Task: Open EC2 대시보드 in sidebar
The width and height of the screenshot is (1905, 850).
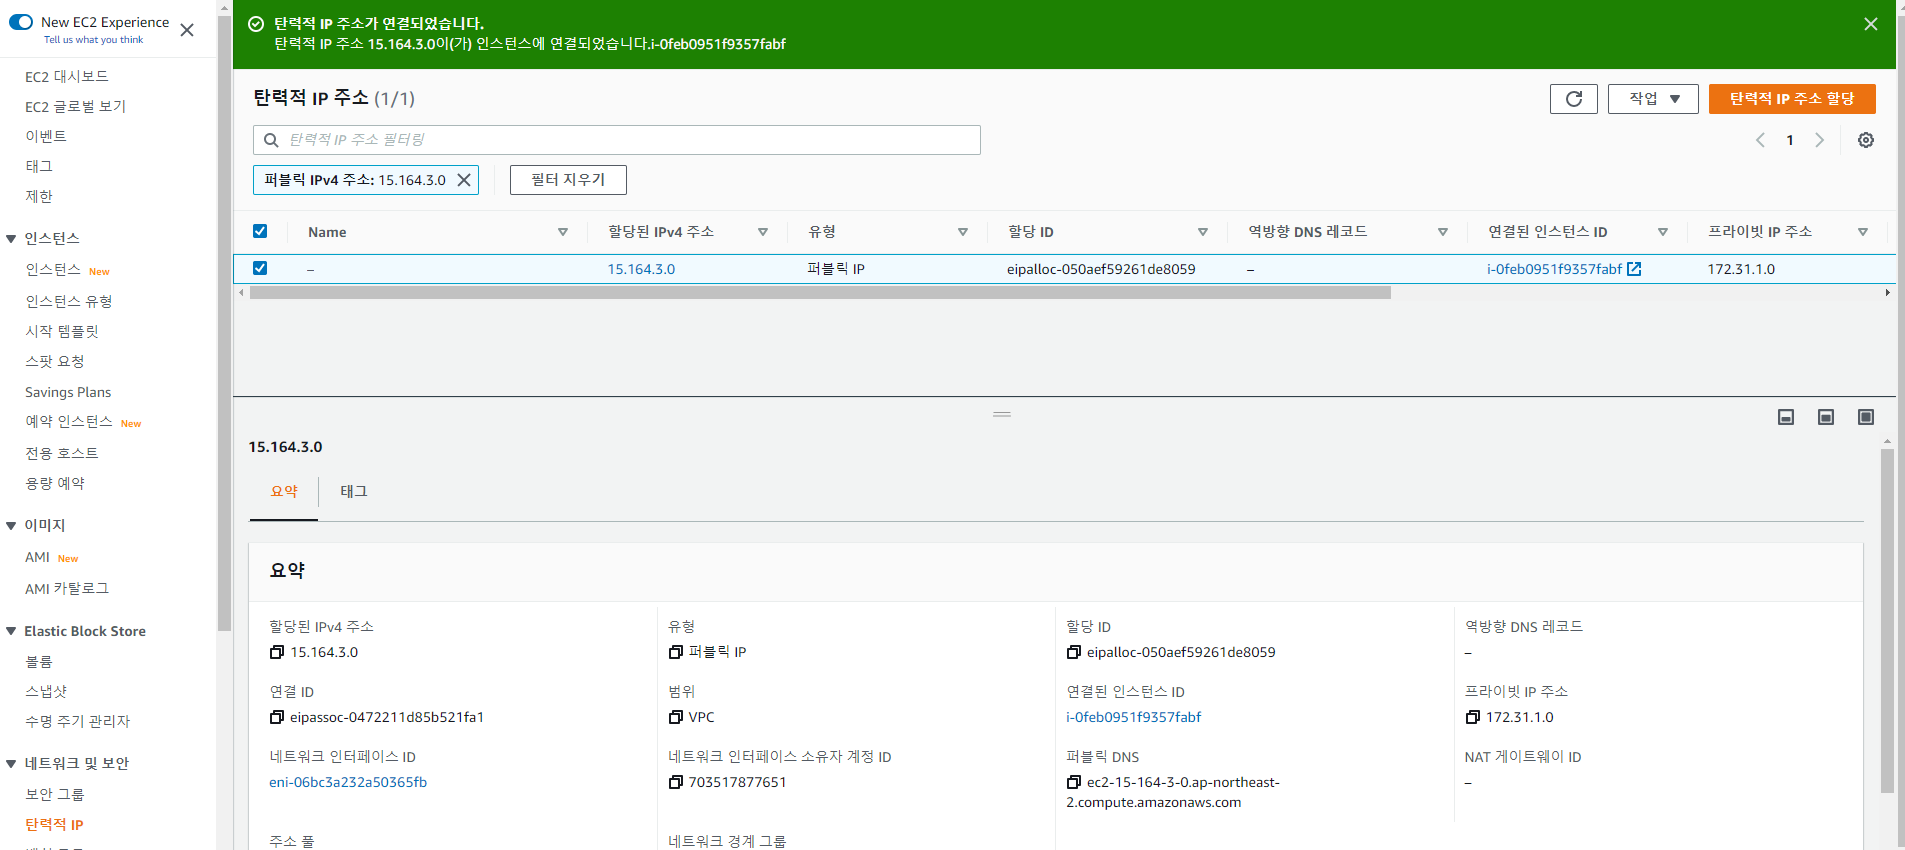Action: 67,76
